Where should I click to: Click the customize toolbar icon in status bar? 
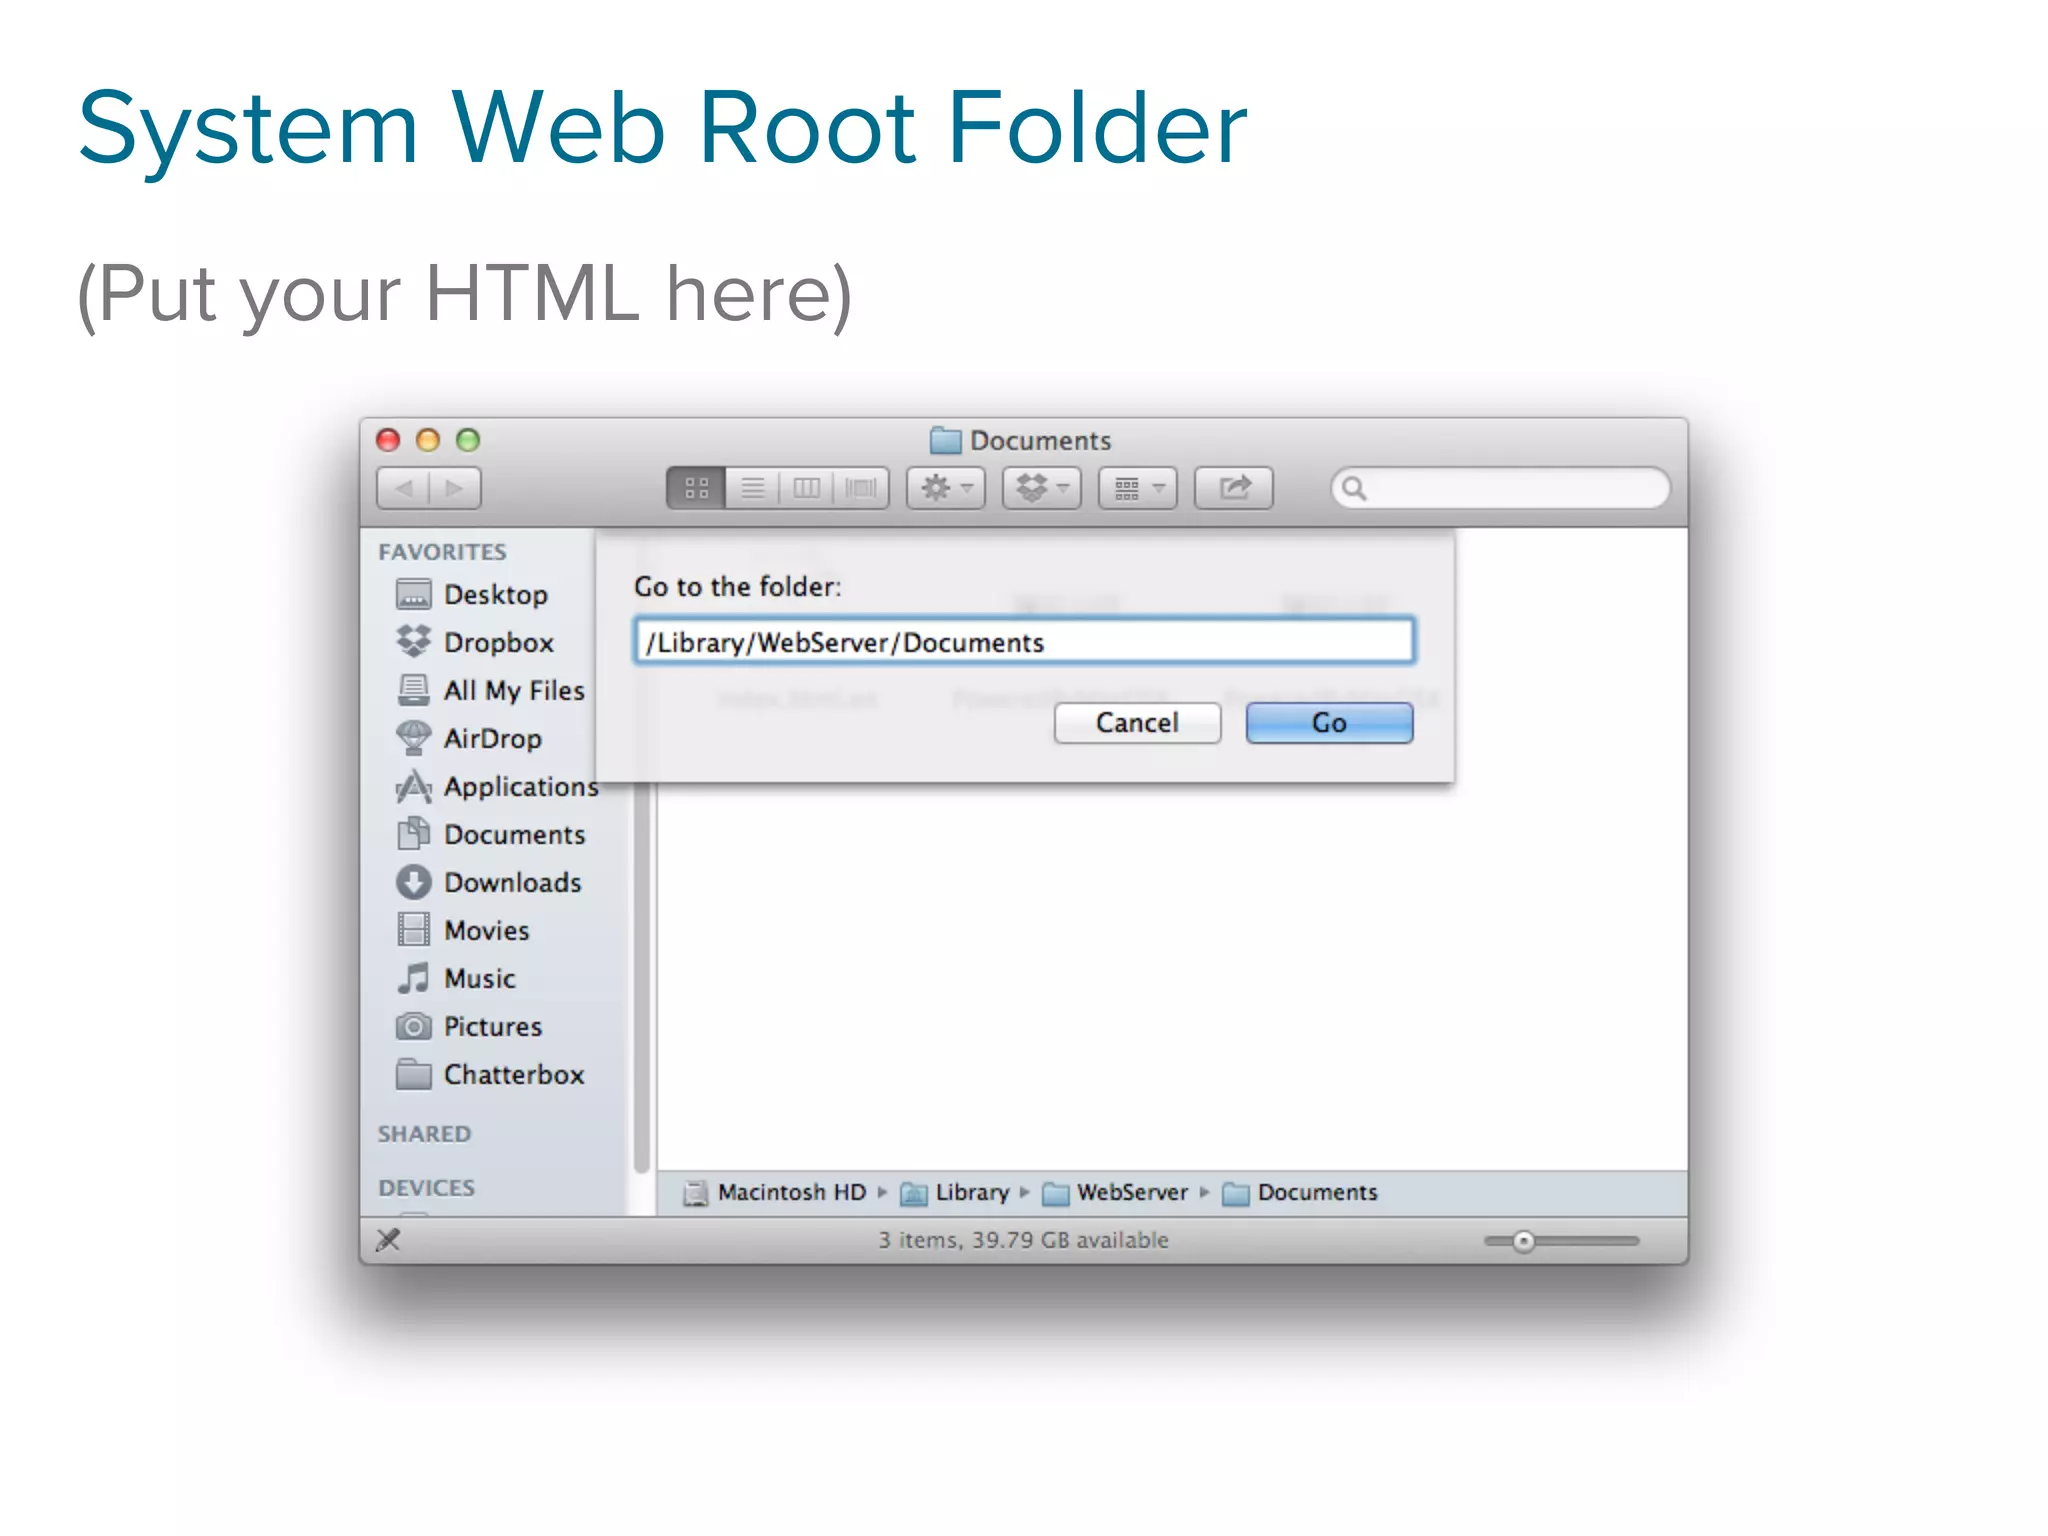(388, 1240)
